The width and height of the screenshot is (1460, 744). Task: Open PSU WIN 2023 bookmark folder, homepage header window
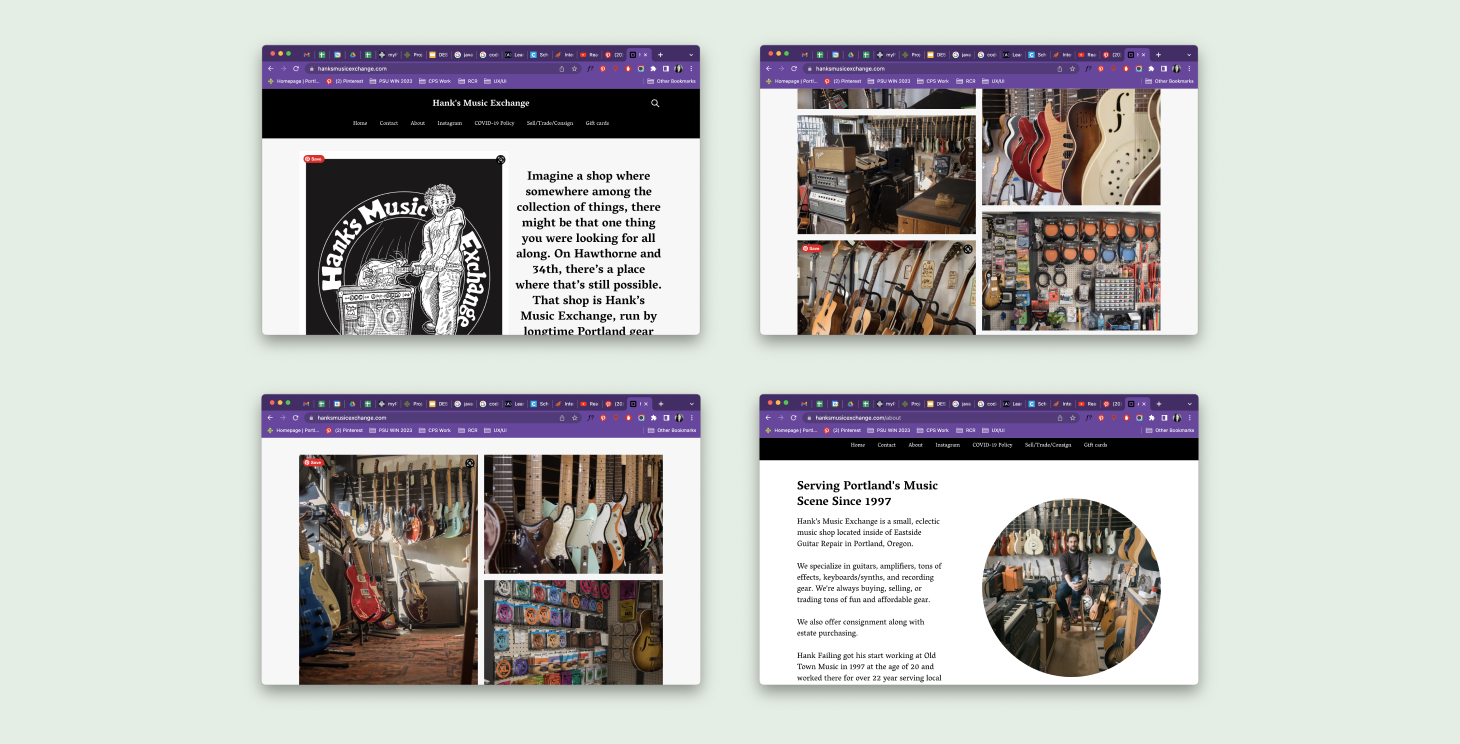point(392,81)
